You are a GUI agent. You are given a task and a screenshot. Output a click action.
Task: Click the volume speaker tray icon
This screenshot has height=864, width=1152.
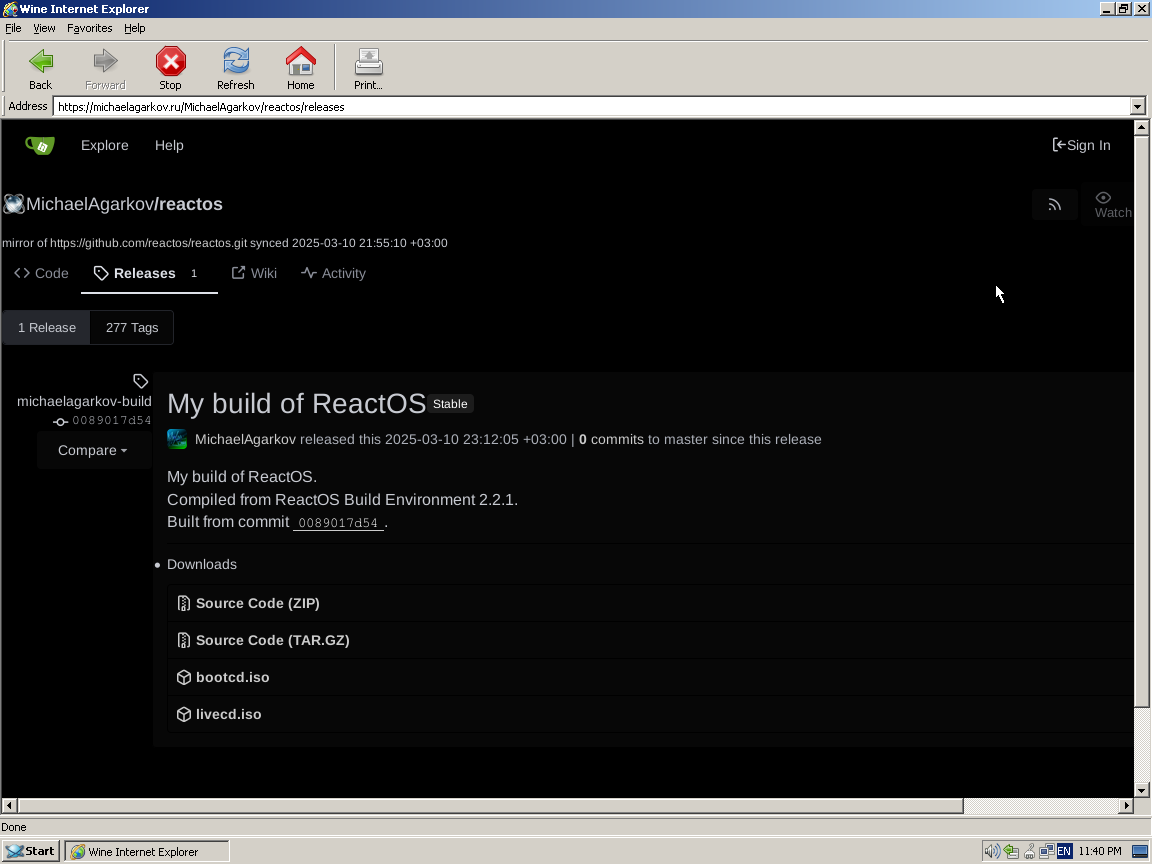pyautogui.click(x=991, y=851)
